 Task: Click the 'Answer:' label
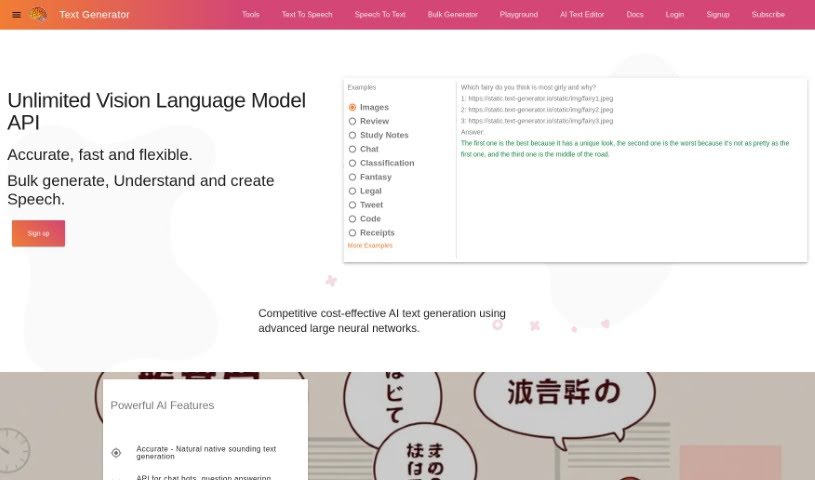pyautogui.click(x=472, y=132)
